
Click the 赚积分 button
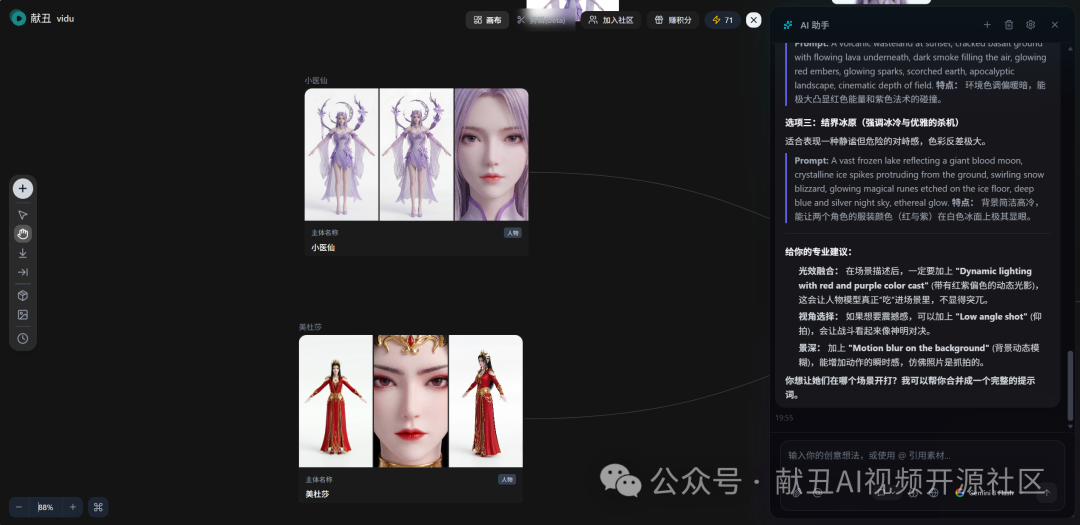click(x=673, y=20)
